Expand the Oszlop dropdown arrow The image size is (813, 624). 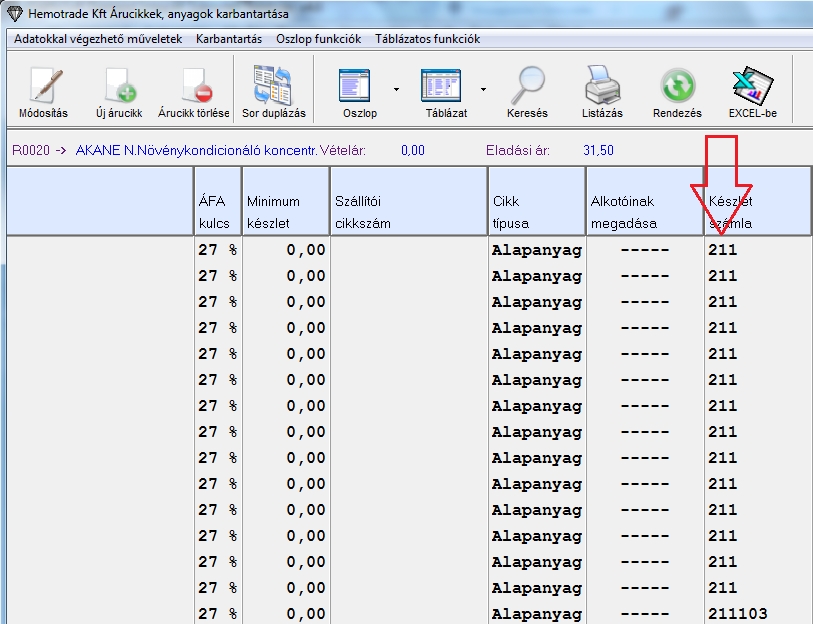[x=396, y=89]
